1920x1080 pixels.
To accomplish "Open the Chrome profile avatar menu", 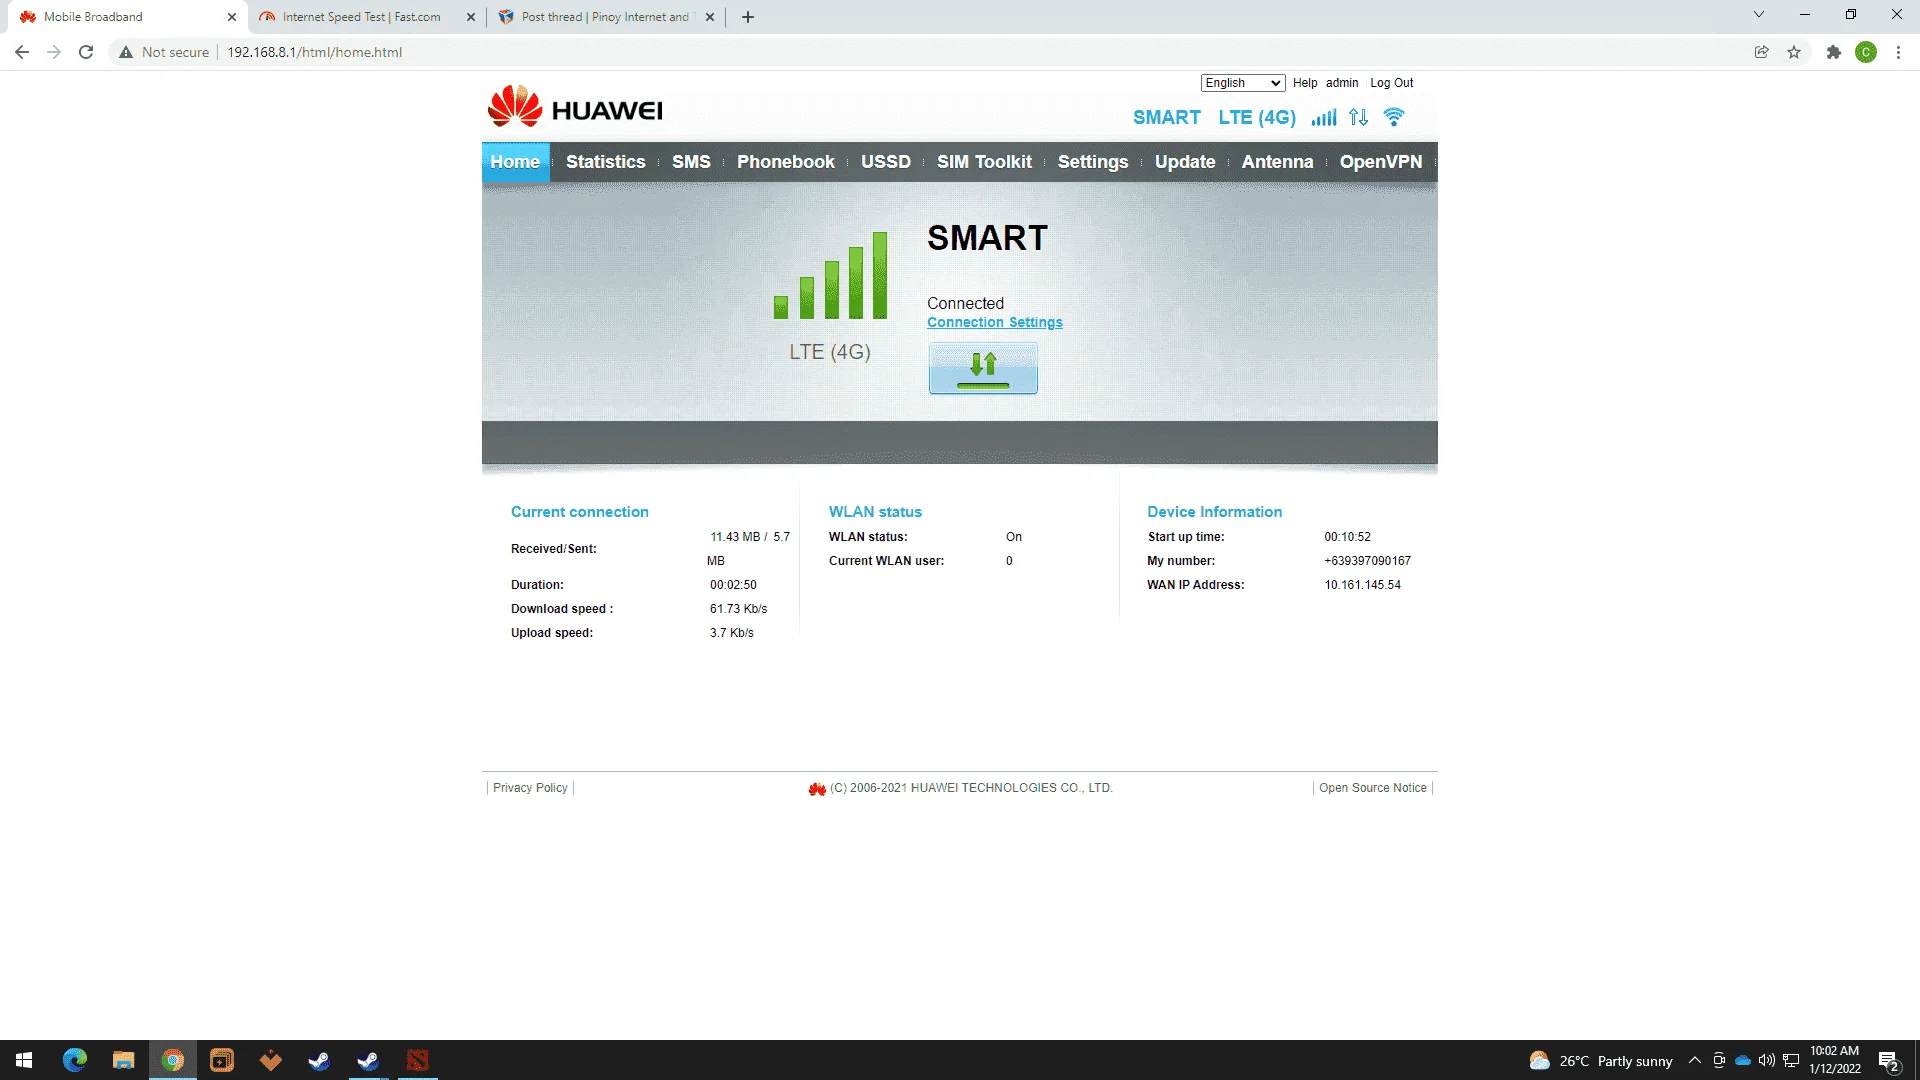I will click(x=1866, y=52).
